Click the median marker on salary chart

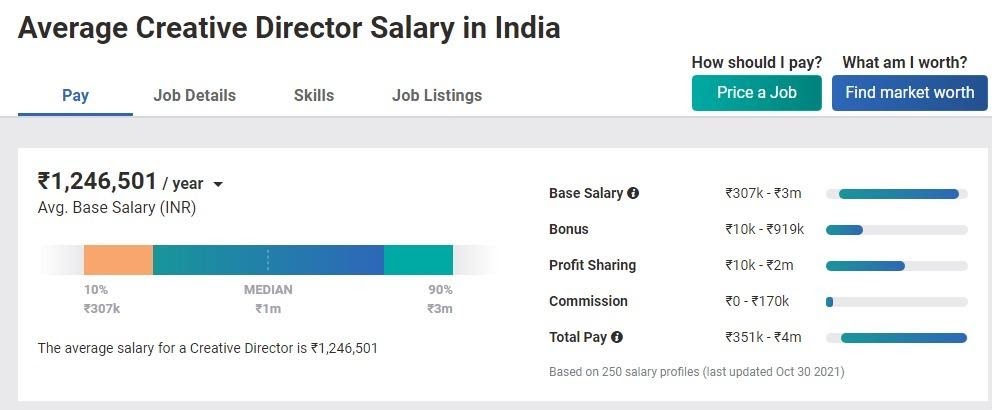point(268,259)
